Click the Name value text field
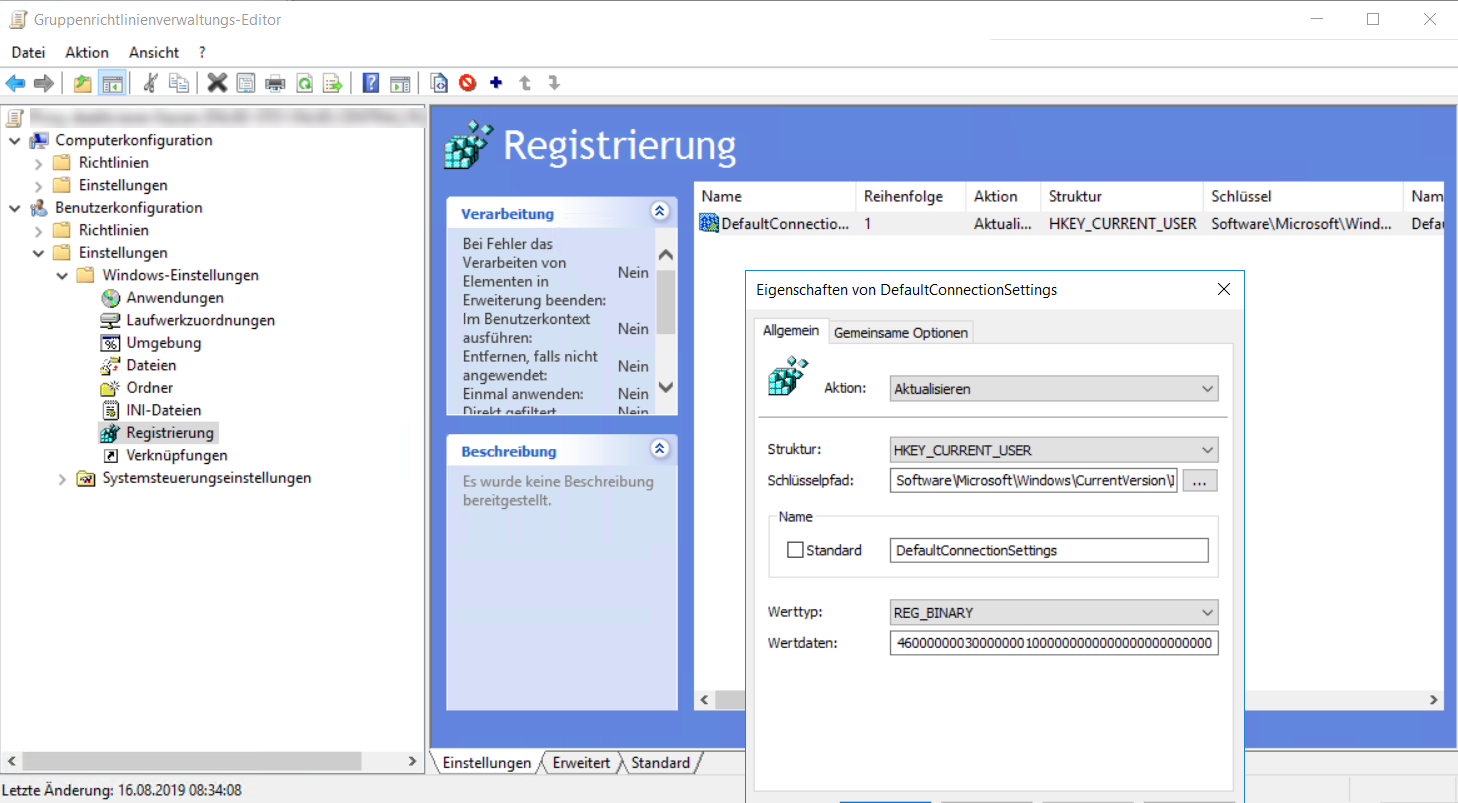The image size is (1458, 803). pos(1049,550)
